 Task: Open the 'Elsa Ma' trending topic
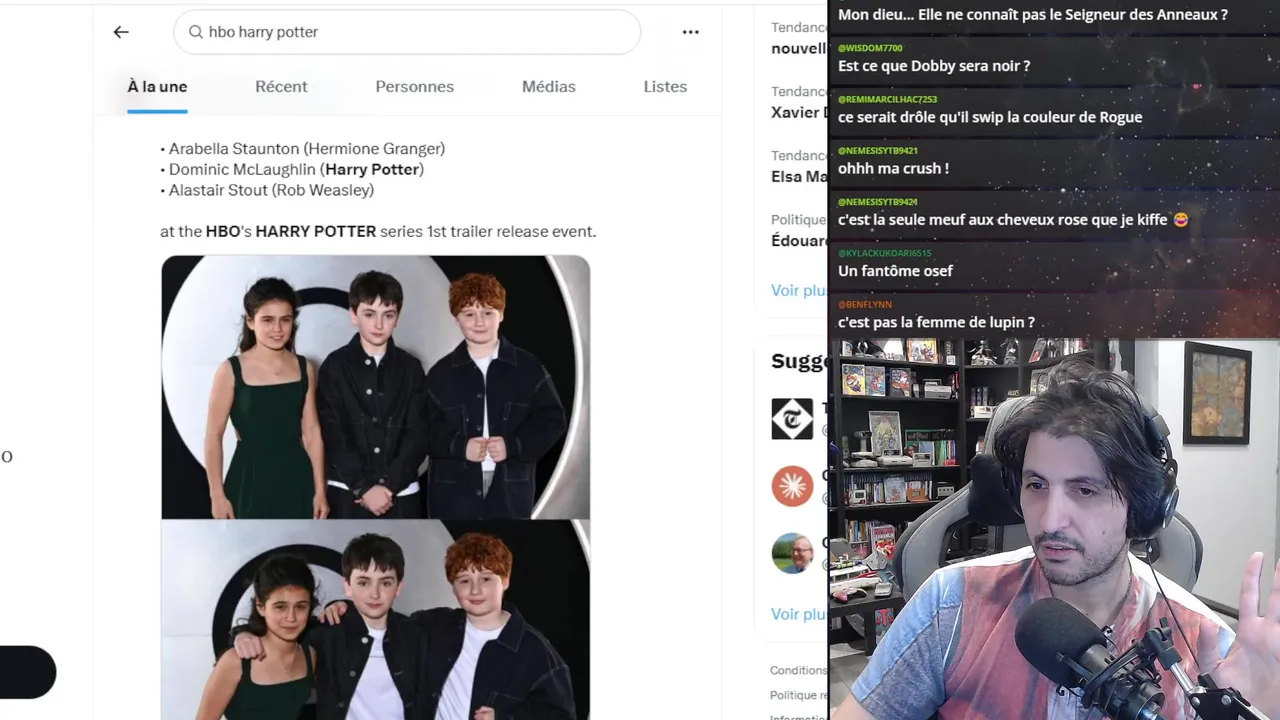[799, 176]
